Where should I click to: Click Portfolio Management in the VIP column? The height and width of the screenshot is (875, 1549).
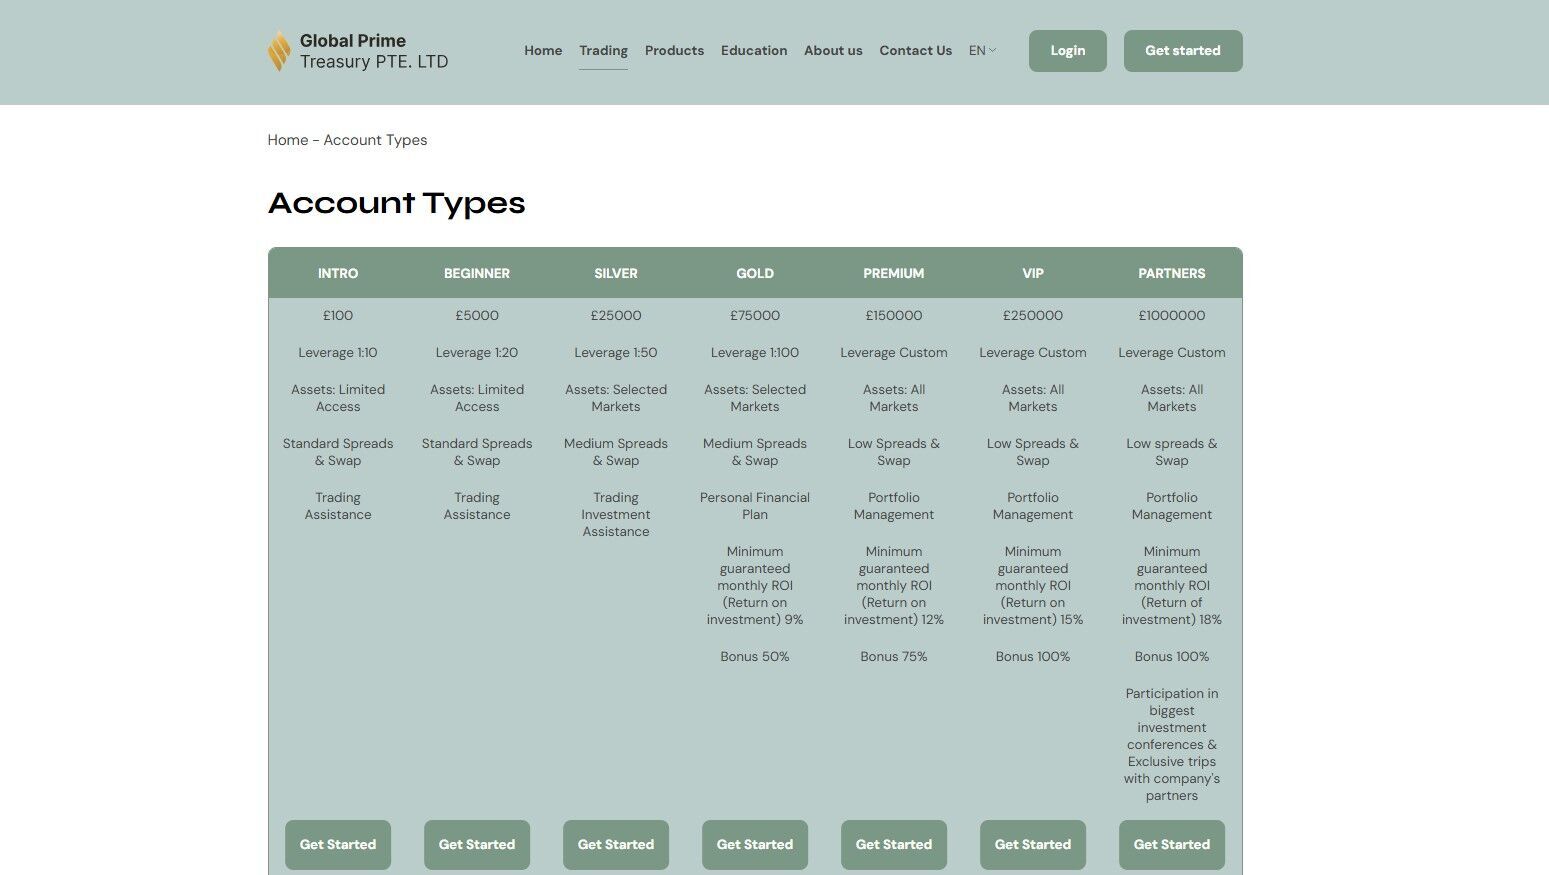point(1033,506)
